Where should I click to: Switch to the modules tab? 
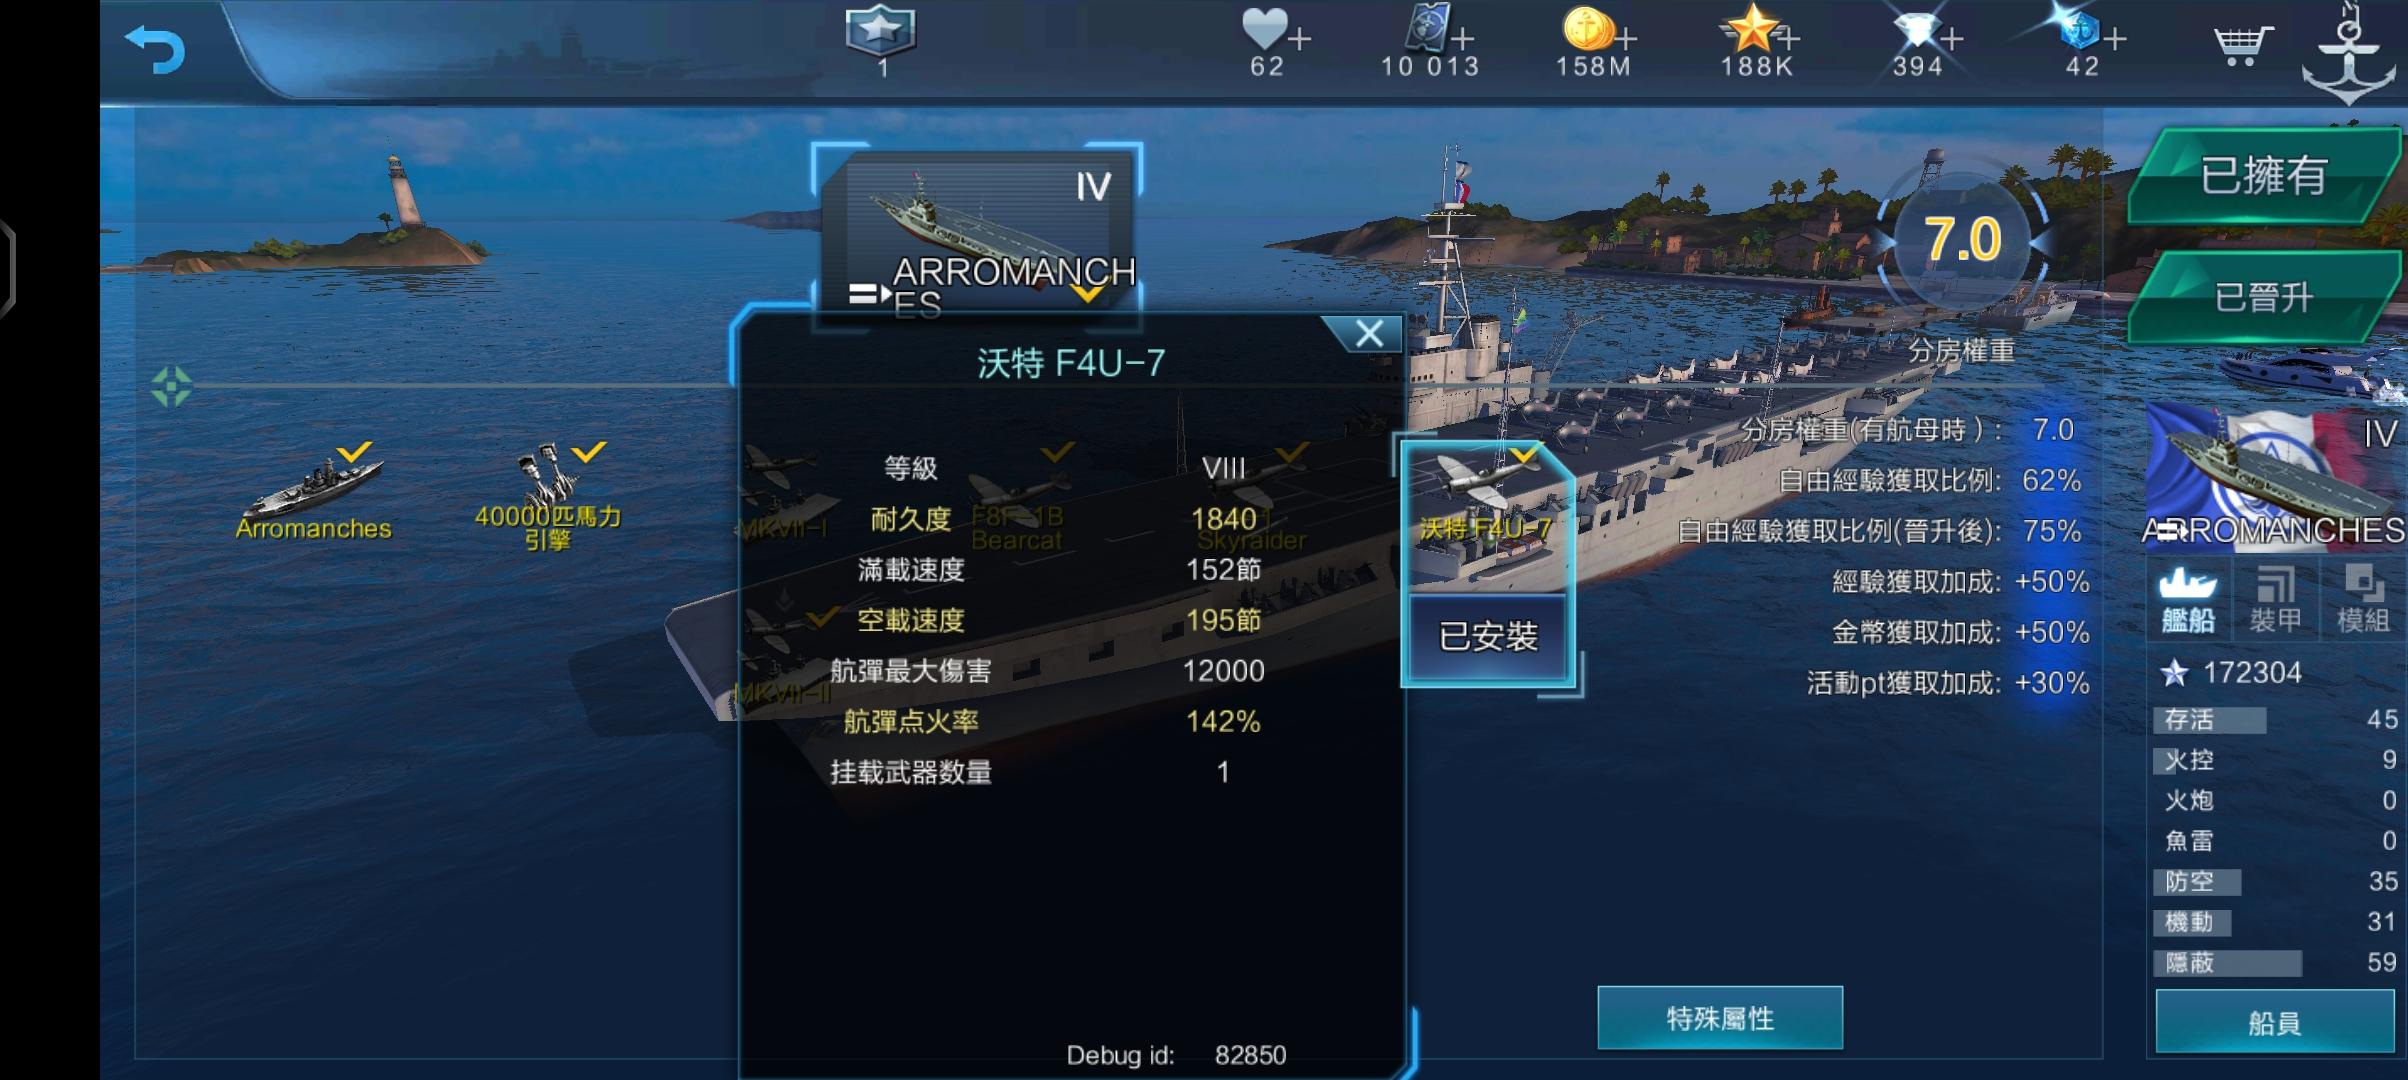pyautogui.click(x=2362, y=600)
